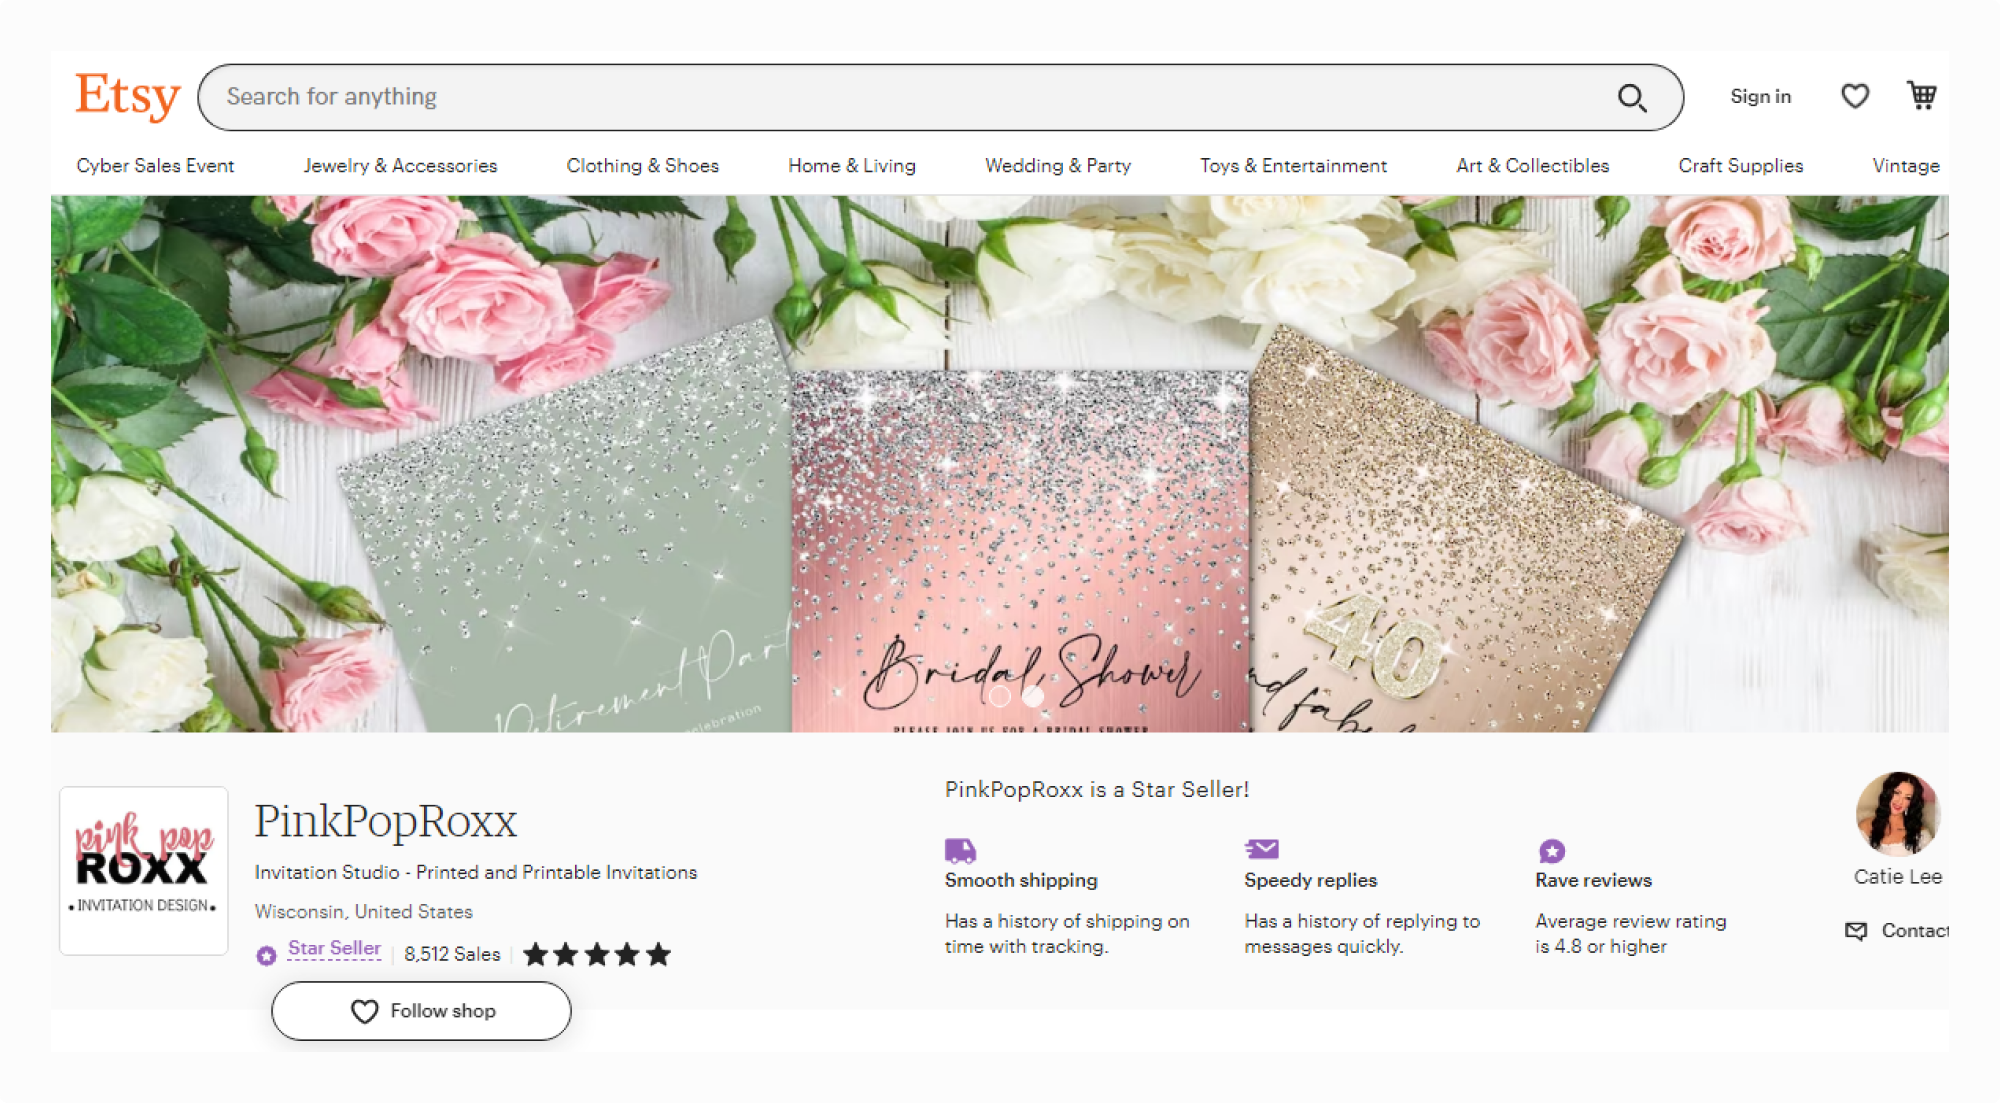Open Jewelry & Accessories category

(400, 166)
